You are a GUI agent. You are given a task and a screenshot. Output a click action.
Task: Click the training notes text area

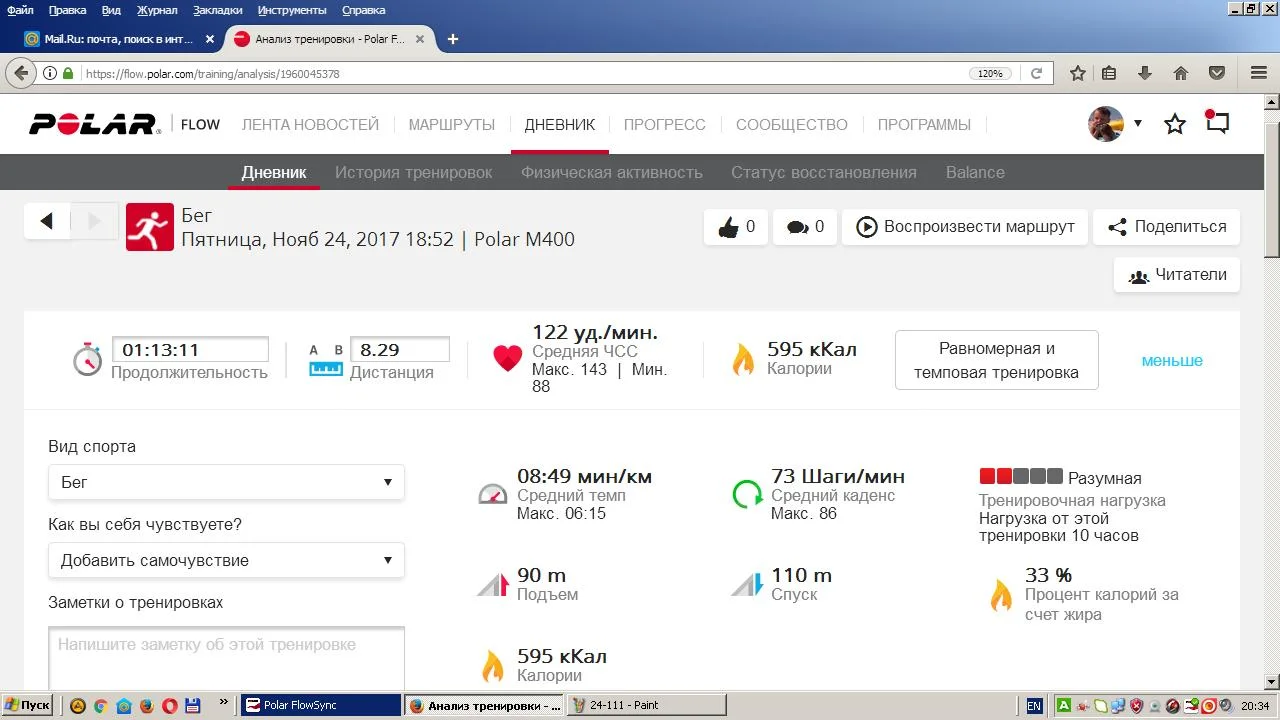pos(226,658)
